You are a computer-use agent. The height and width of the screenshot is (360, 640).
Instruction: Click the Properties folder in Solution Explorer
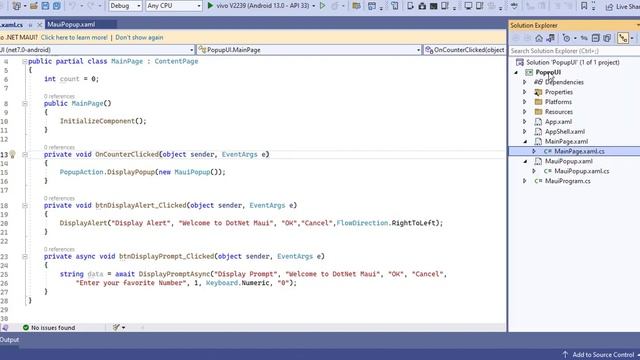[559, 92]
